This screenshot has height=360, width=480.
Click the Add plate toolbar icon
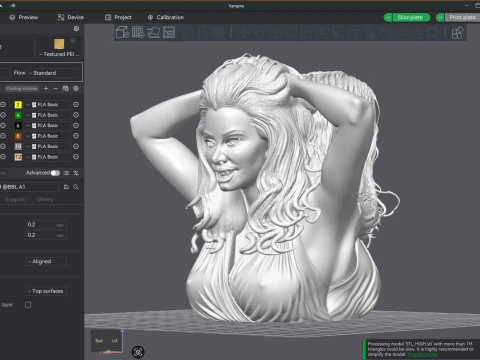[138, 32]
